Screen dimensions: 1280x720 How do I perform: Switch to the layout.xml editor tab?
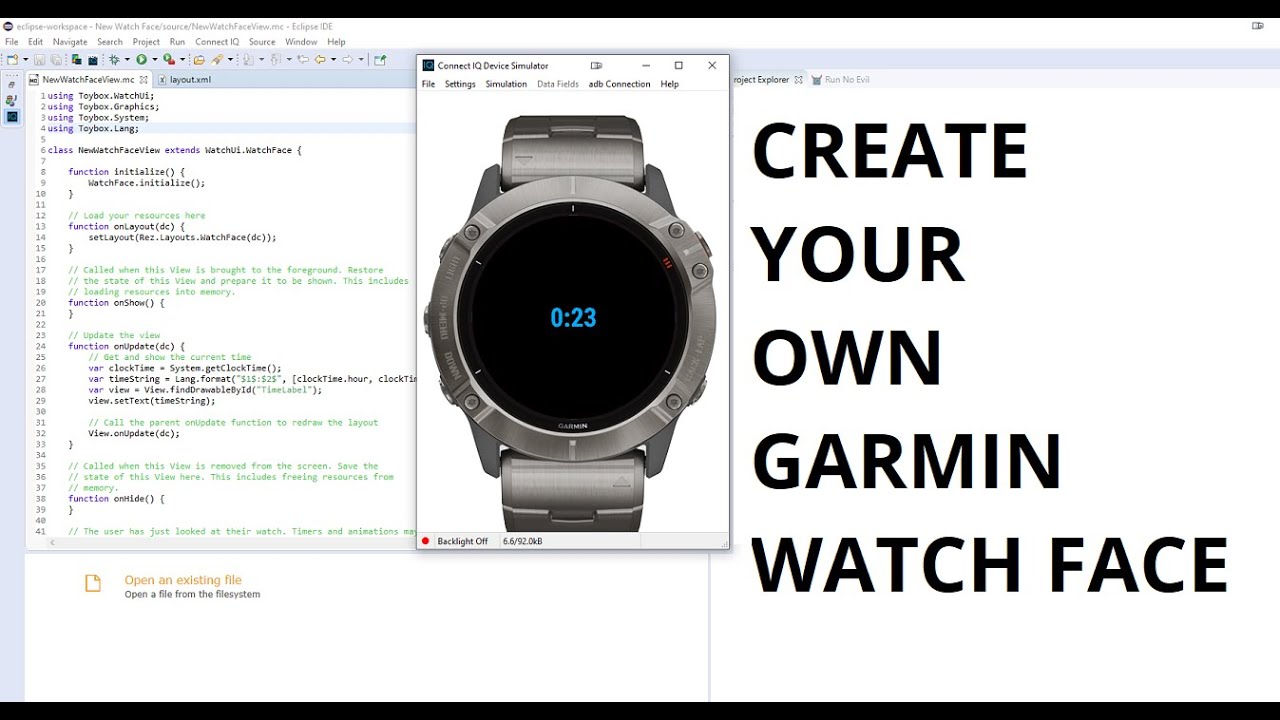pyautogui.click(x=190, y=79)
